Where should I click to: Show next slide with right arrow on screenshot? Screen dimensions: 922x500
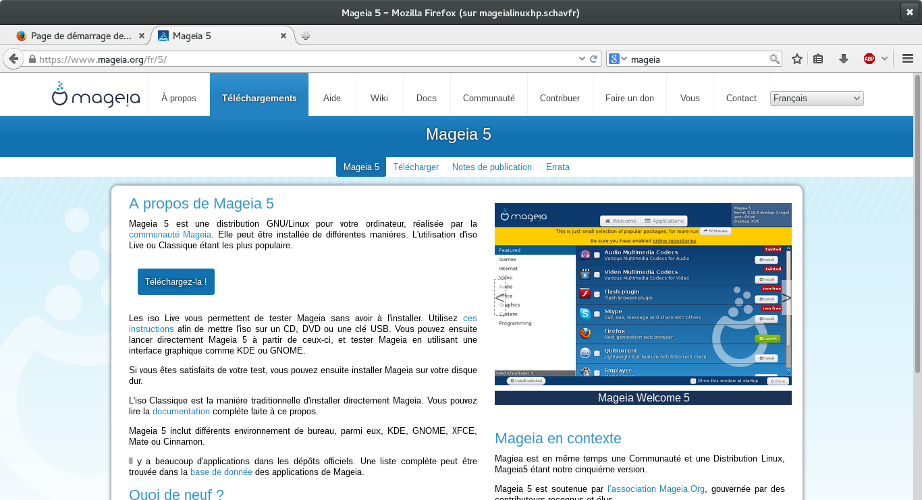coord(786,298)
